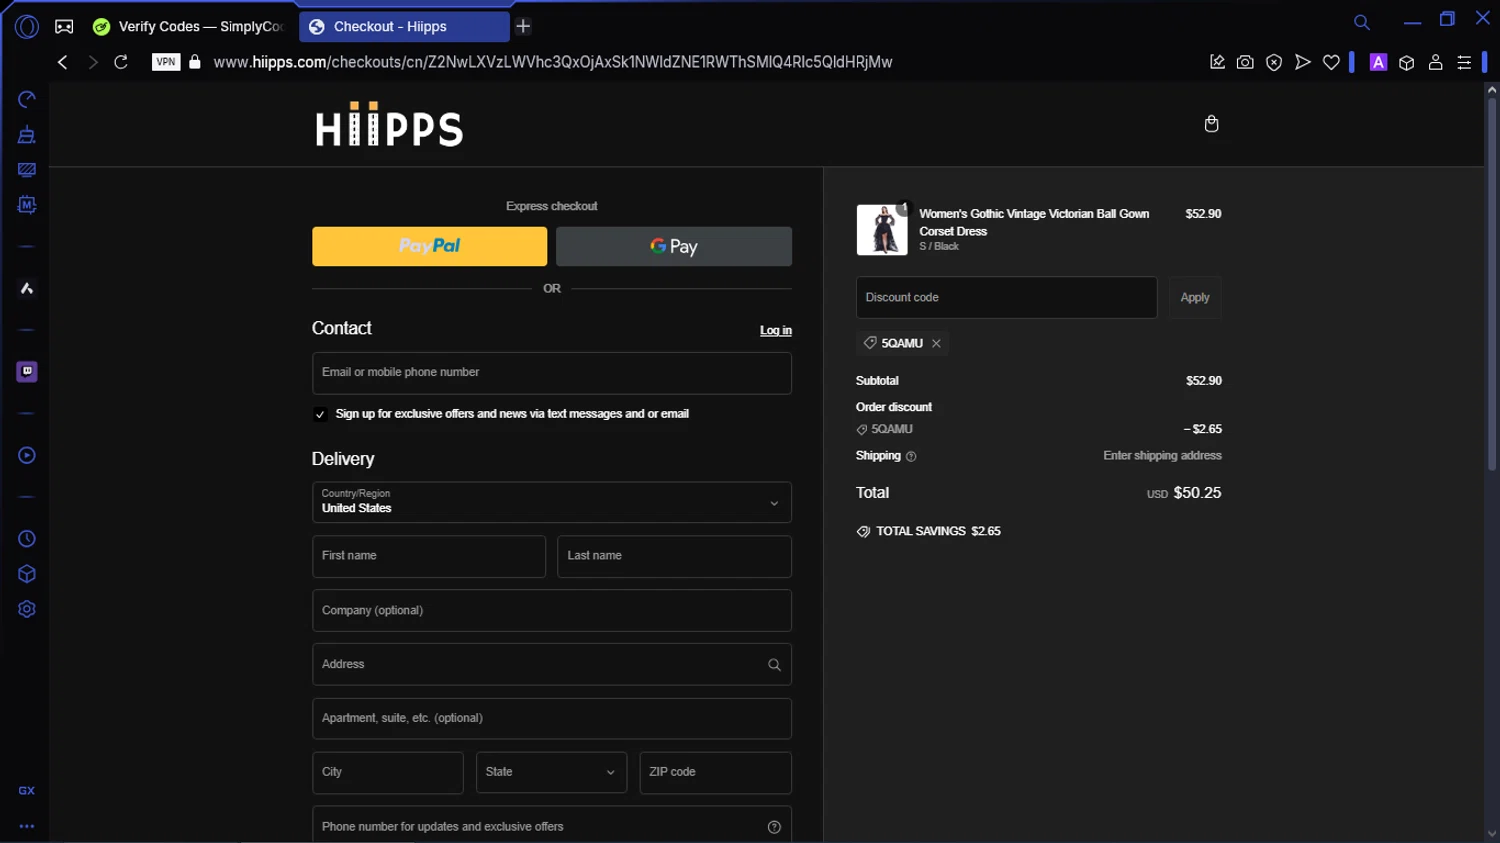Select the Checkout - Hiipps tab
This screenshot has width=1500, height=843.
[x=404, y=27]
